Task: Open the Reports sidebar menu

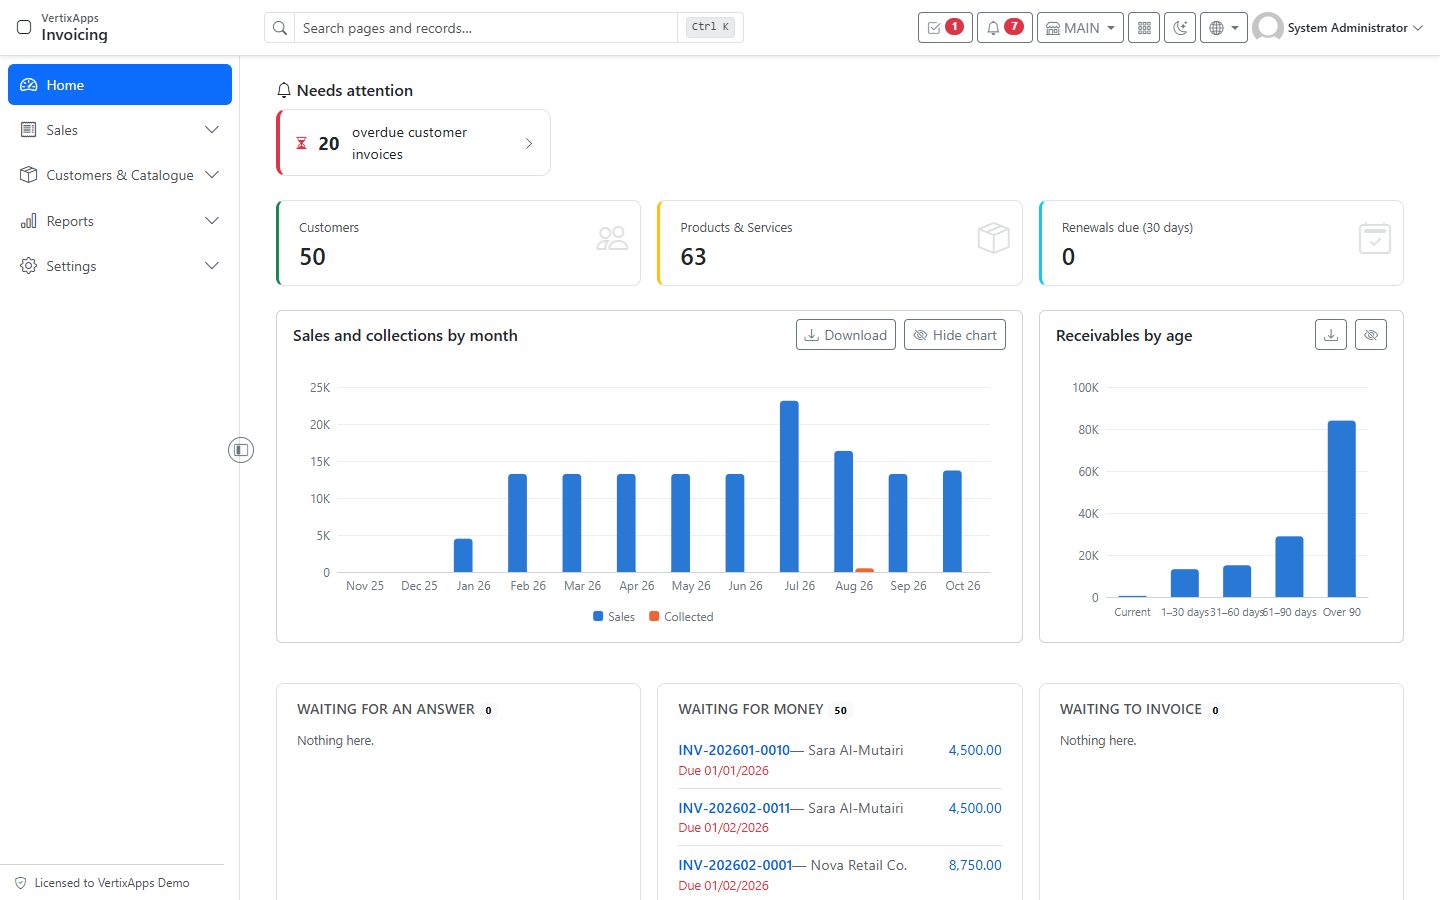Action: point(120,221)
